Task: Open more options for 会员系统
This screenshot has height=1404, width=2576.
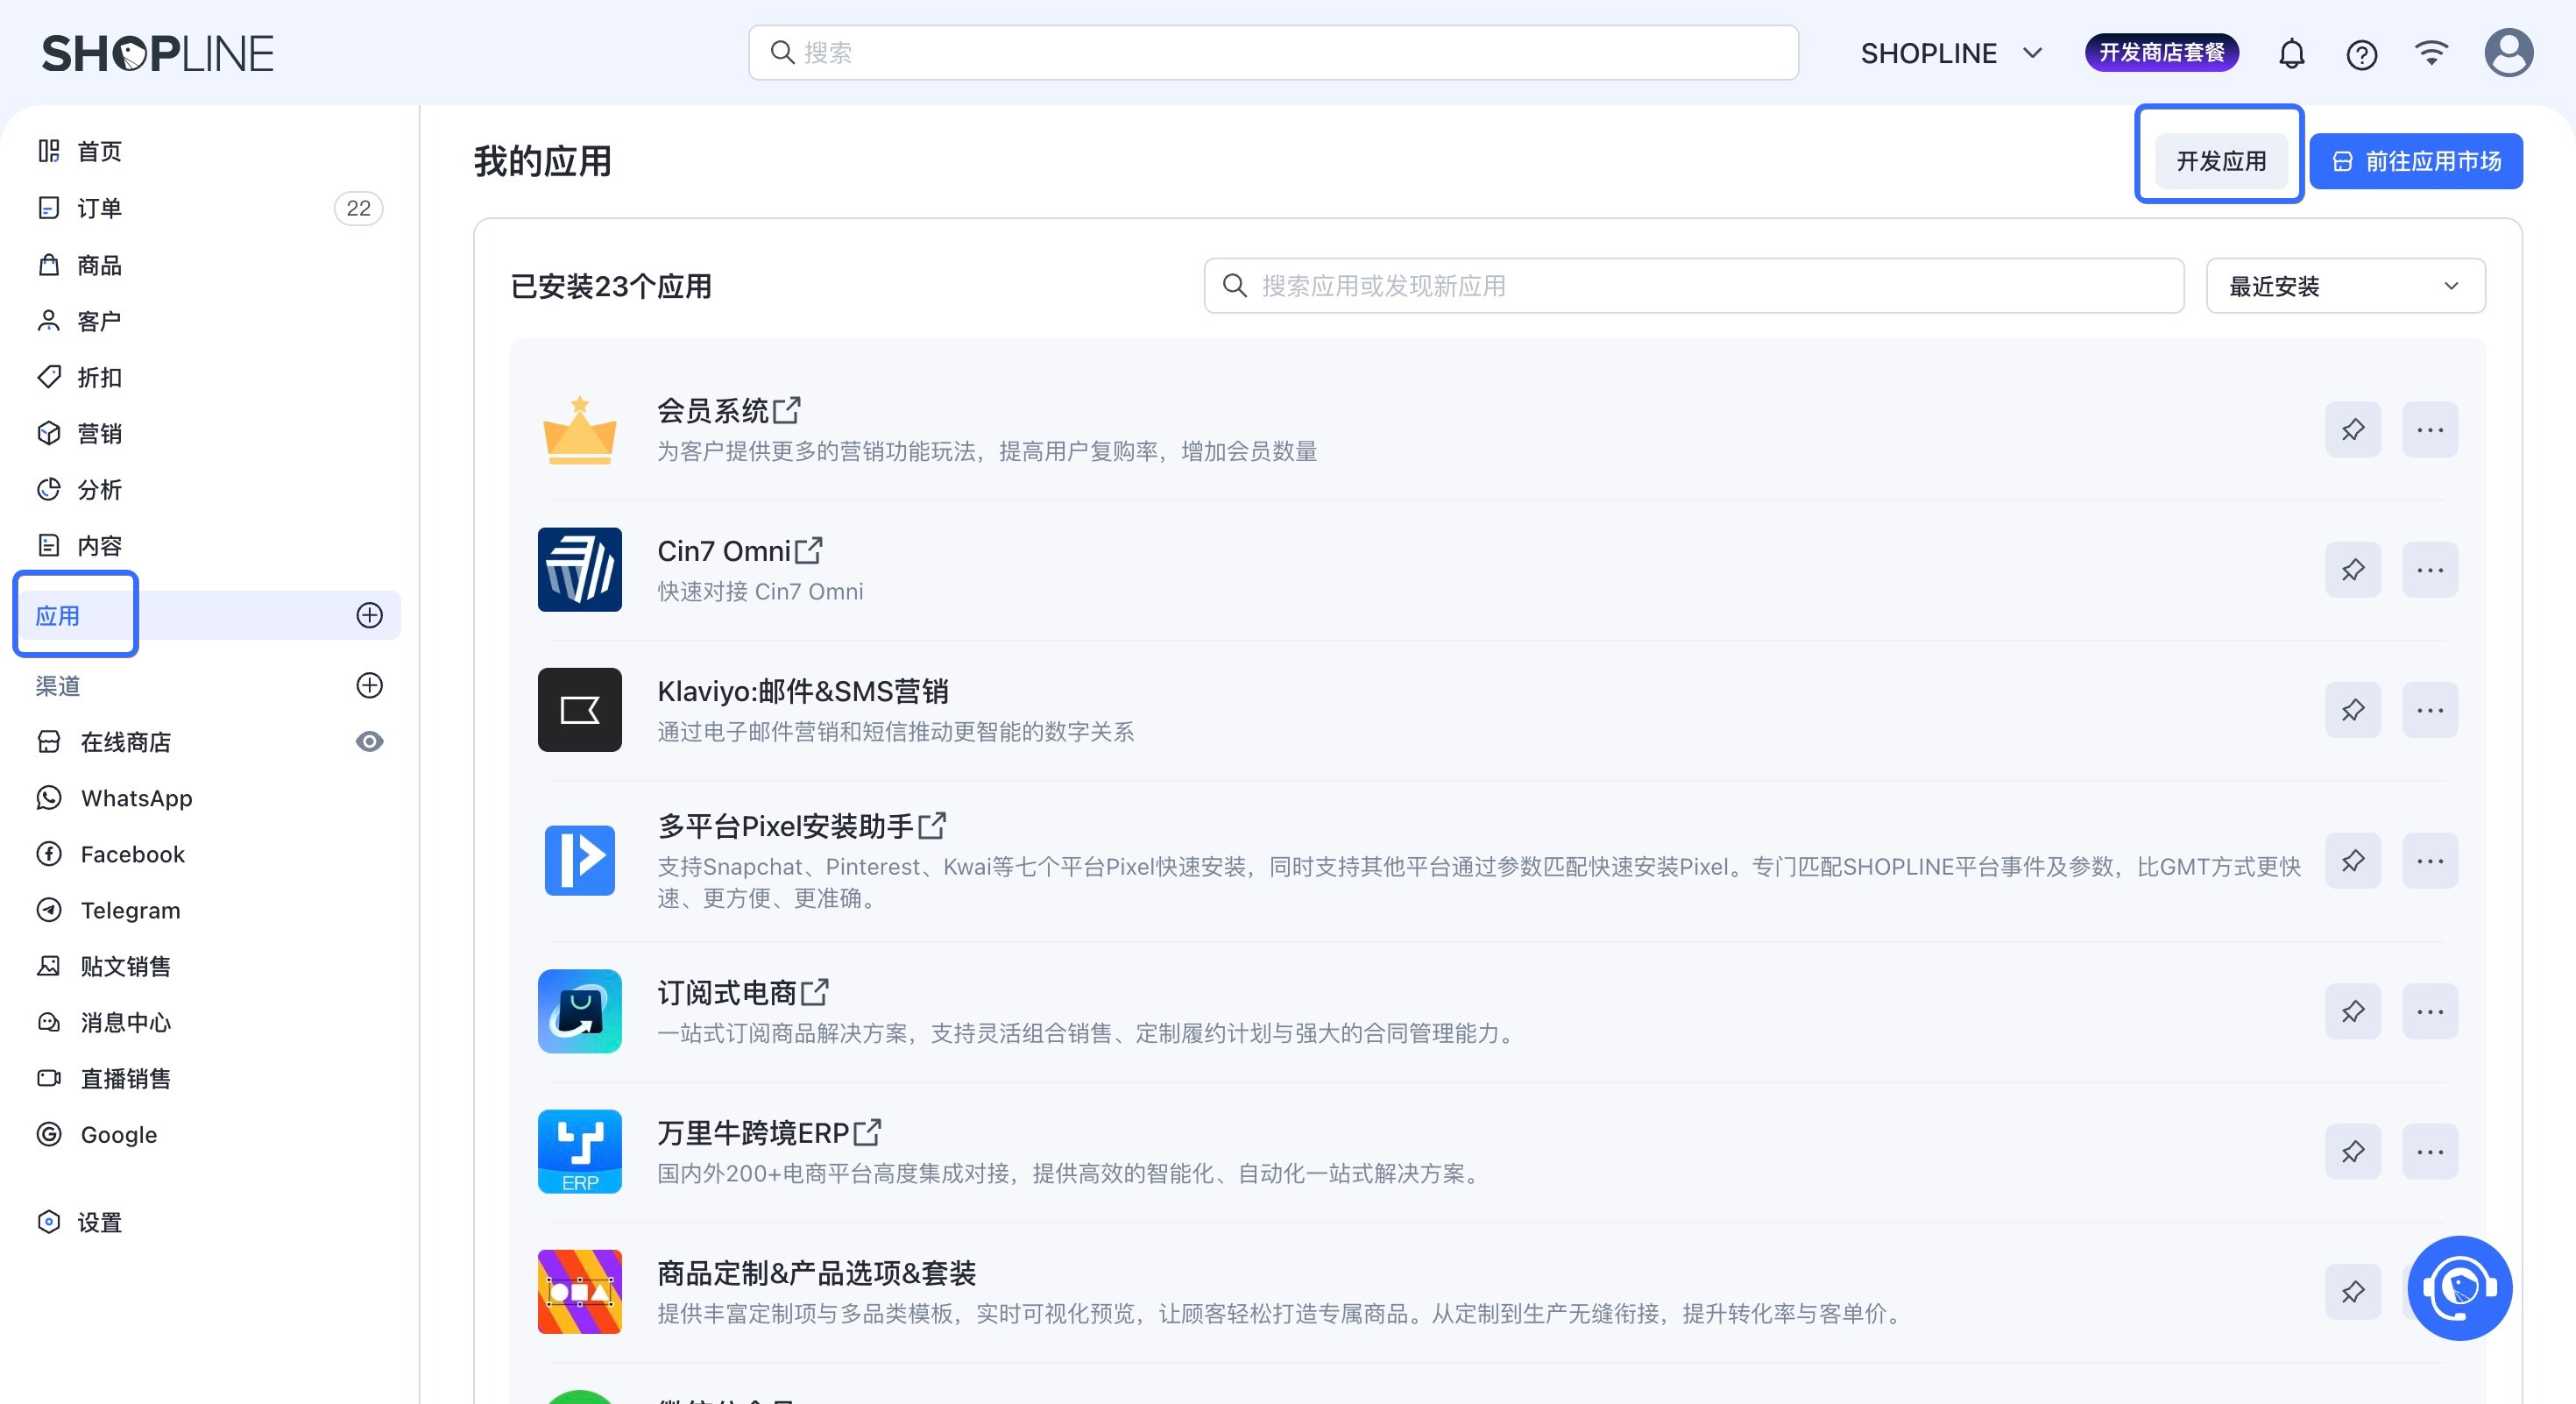Action: [2430, 430]
